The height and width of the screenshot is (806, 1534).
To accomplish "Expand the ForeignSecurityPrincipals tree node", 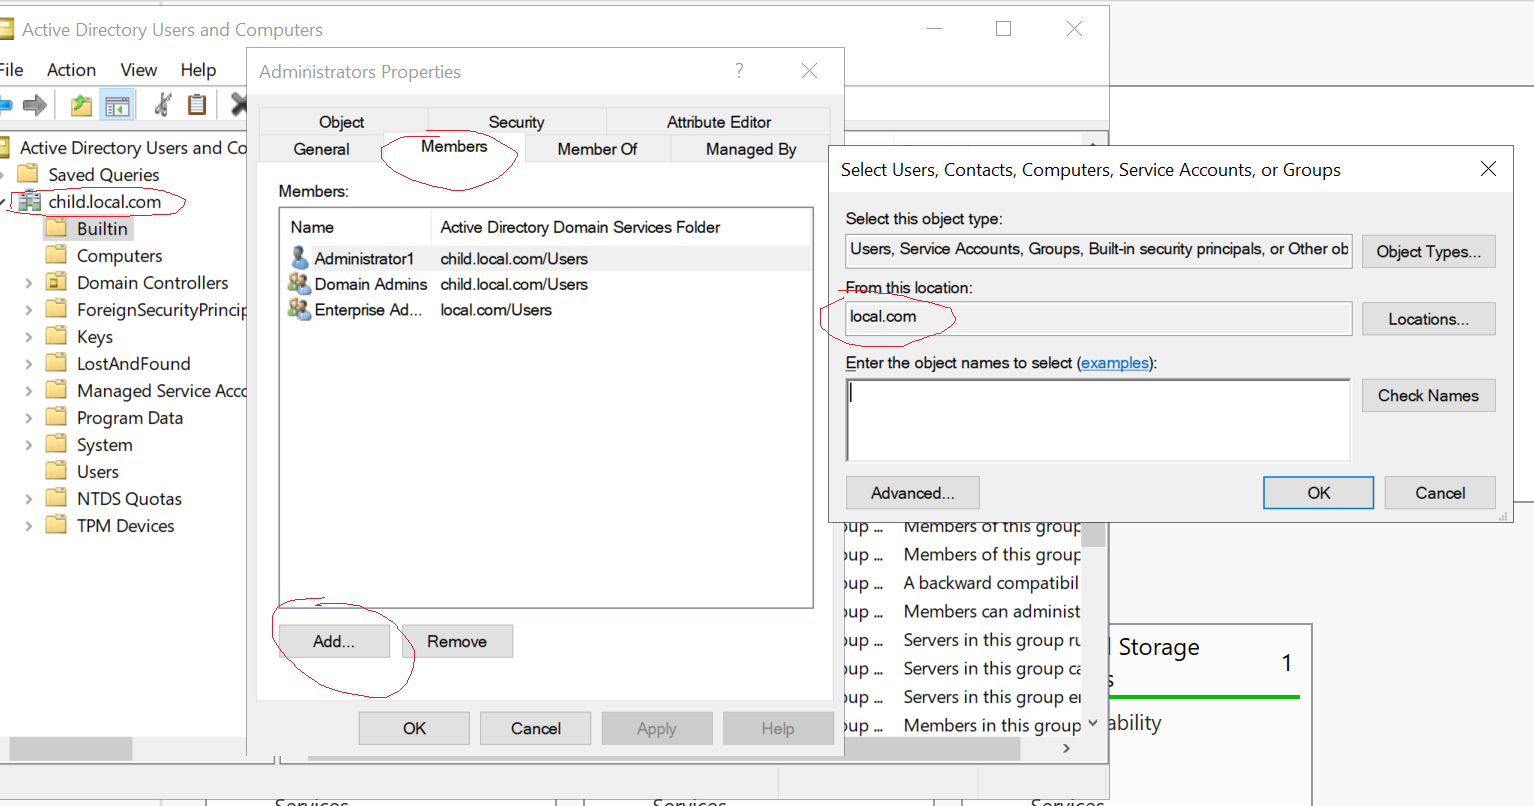I will 28,310.
